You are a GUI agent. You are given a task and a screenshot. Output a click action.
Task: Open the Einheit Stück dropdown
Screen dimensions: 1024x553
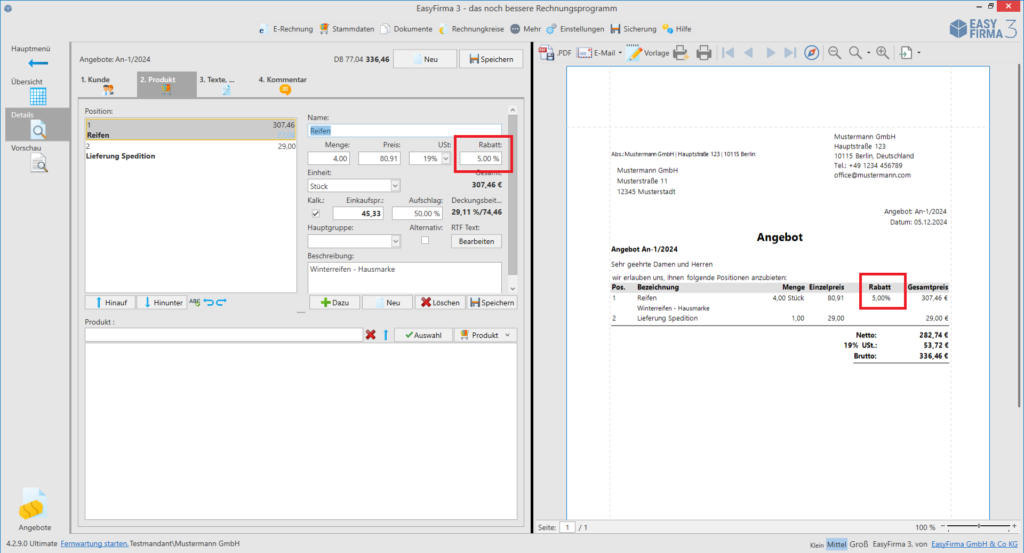pyautogui.click(x=394, y=186)
